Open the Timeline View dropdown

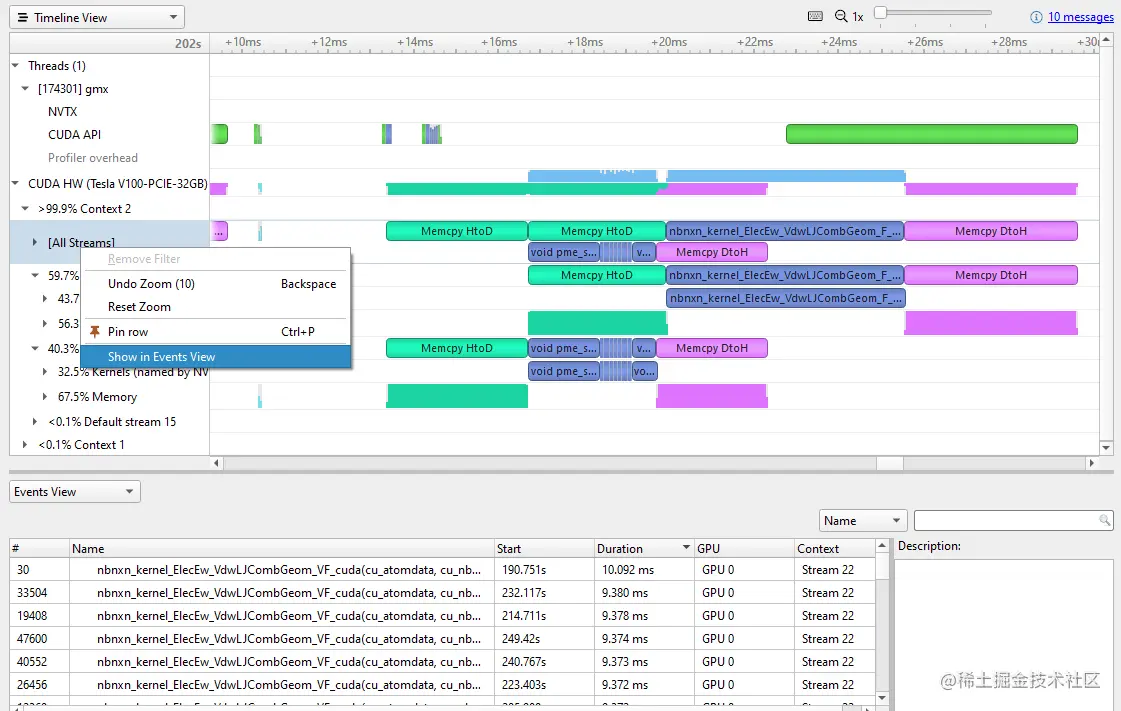click(x=96, y=16)
